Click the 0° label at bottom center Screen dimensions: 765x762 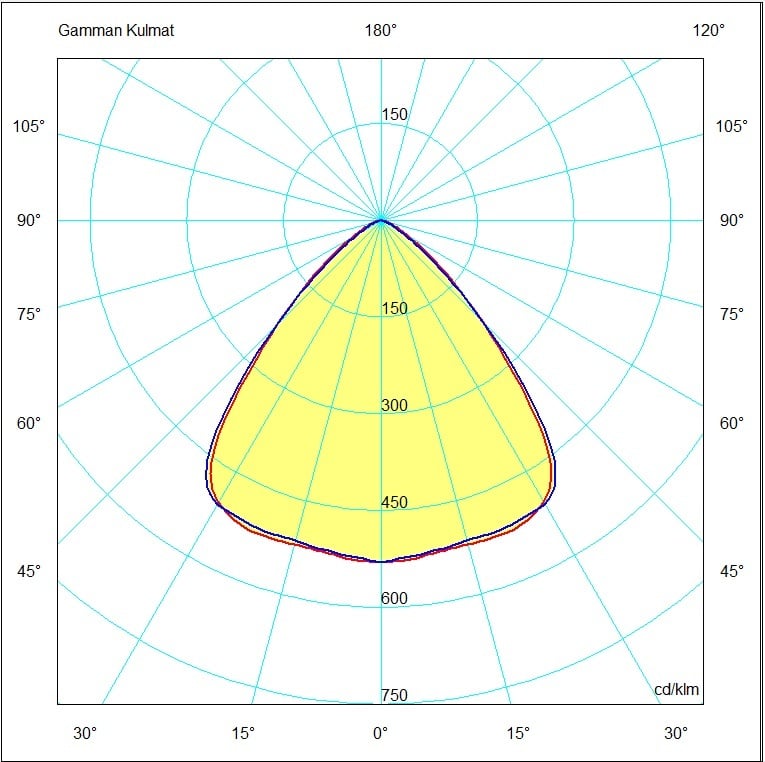[381, 733]
